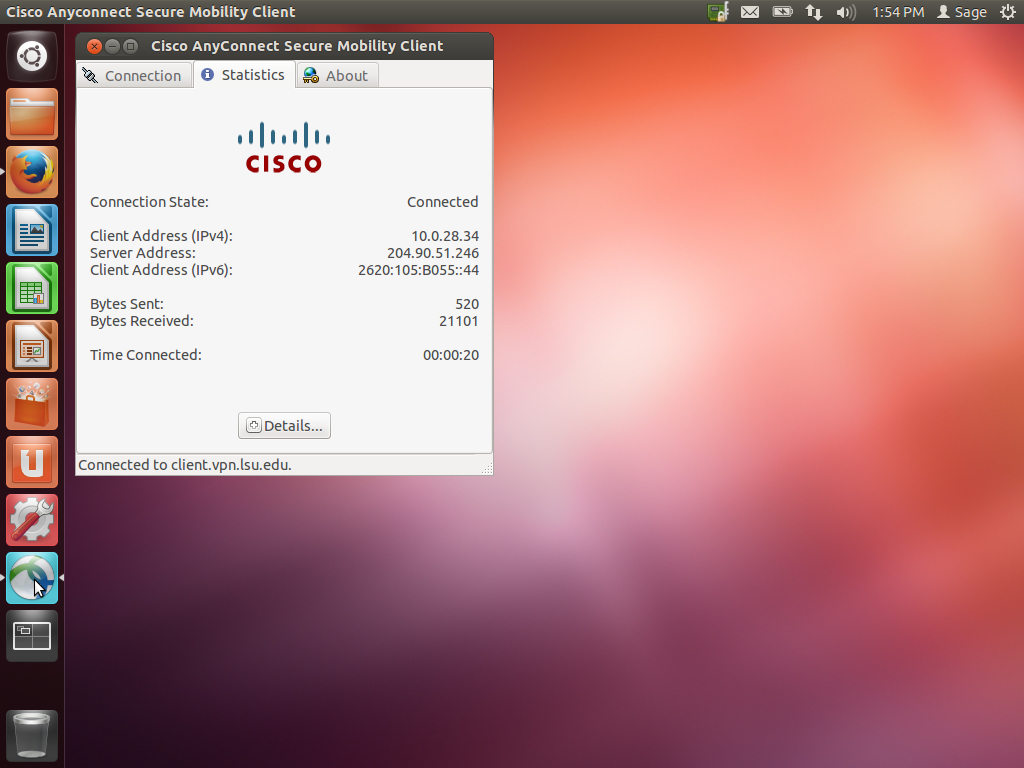
Task: Launch LibreOffice Impress presentation
Action: tap(32, 346)
